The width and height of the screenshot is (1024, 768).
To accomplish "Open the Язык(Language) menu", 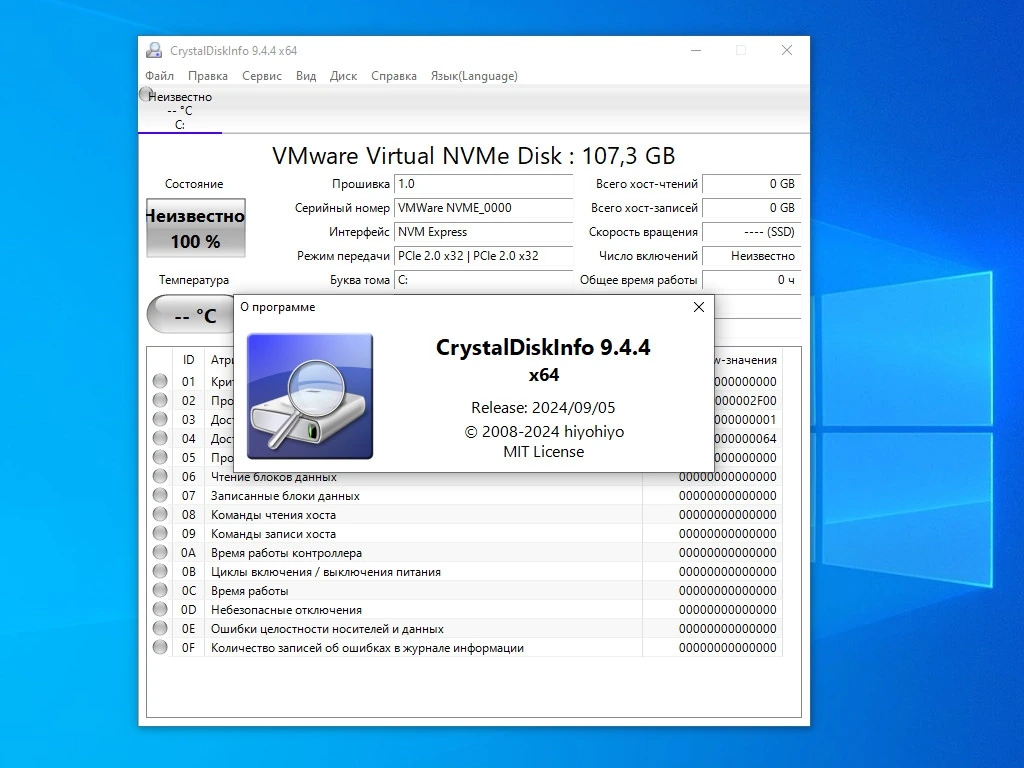I will (x=474, y=76).
